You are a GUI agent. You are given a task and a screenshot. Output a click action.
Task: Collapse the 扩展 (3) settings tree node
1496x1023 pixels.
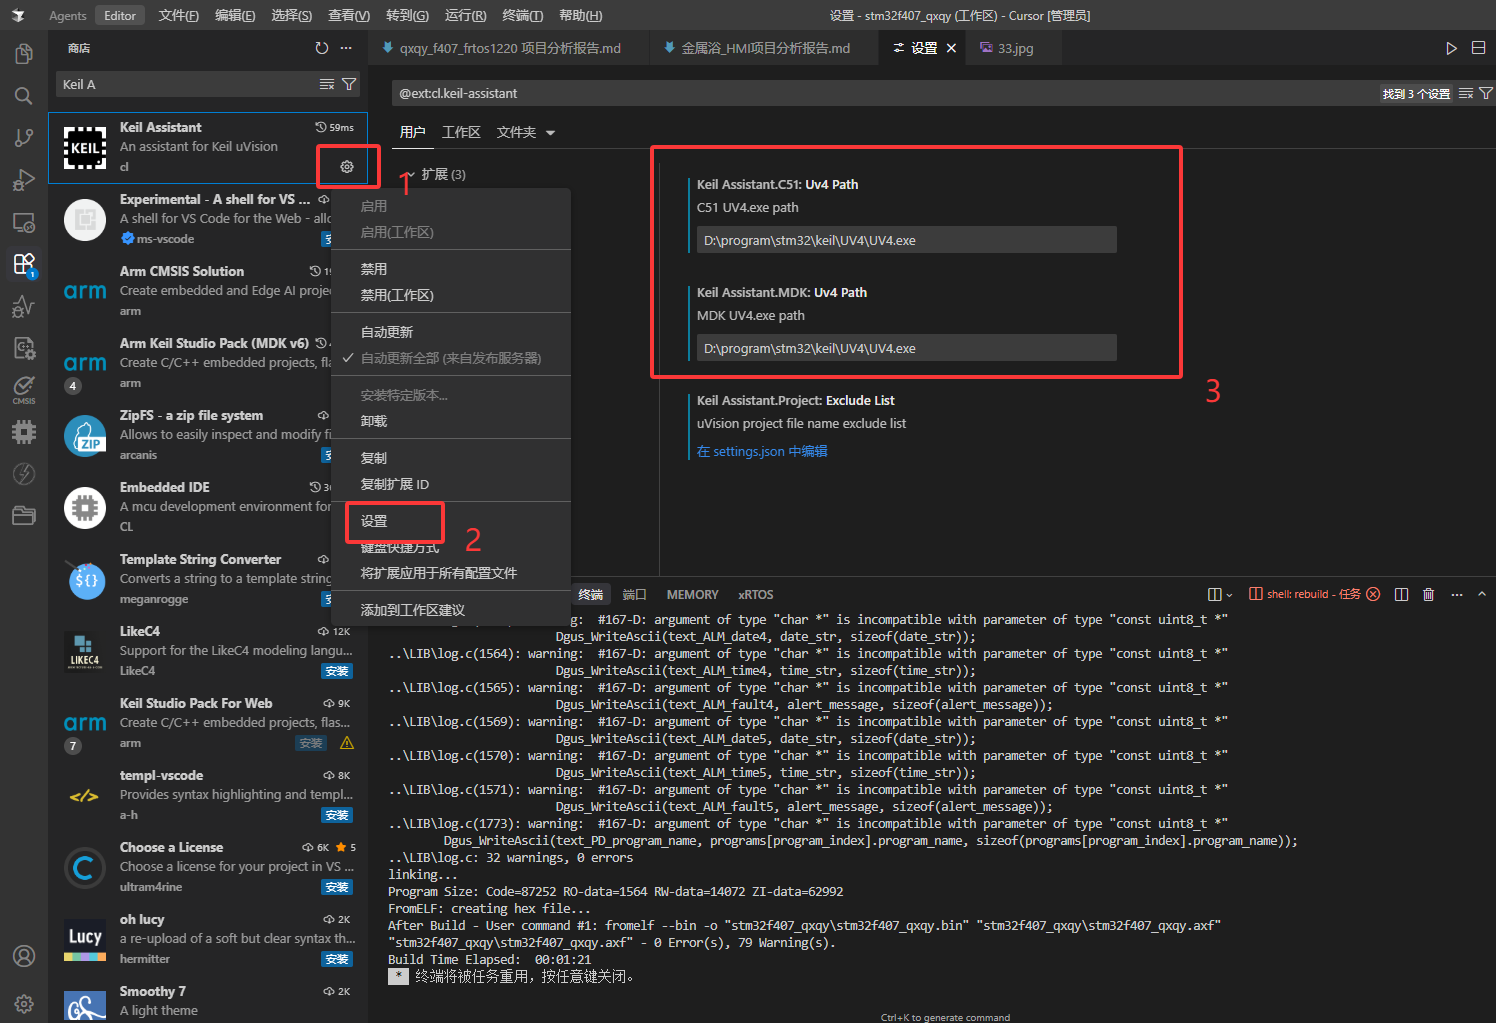(410, 174)
